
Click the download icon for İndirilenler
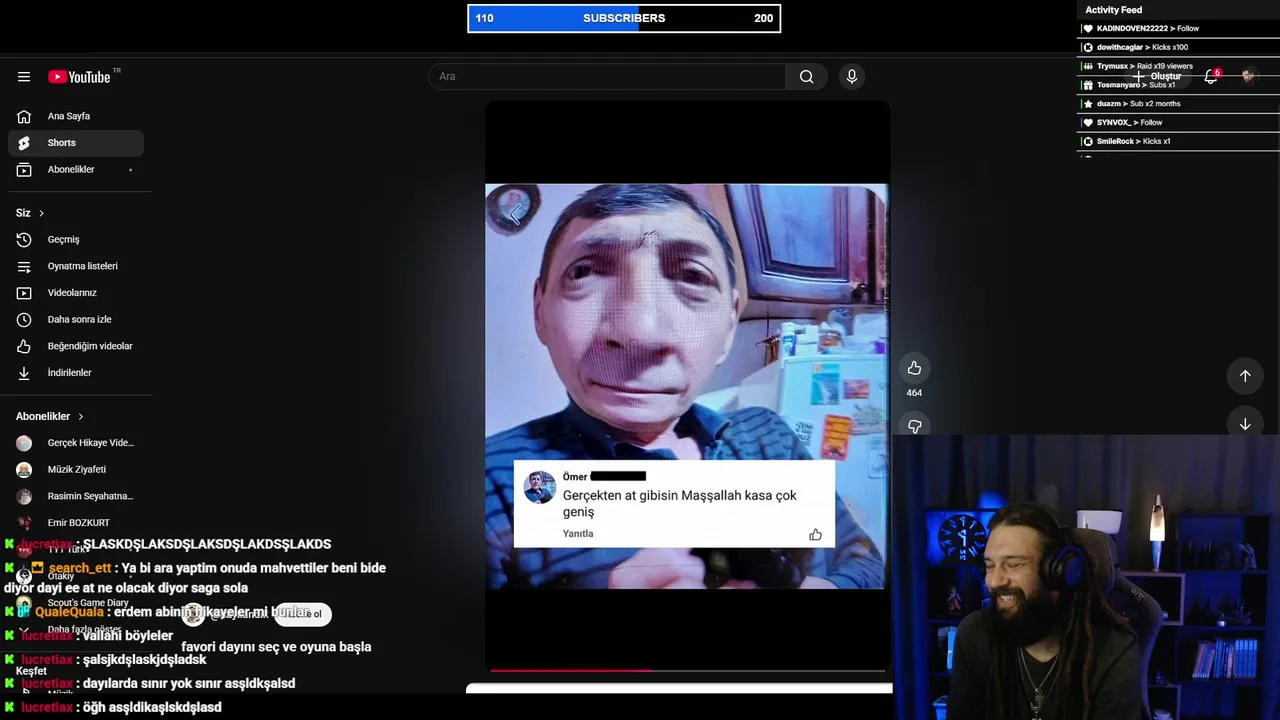[24, 373]
